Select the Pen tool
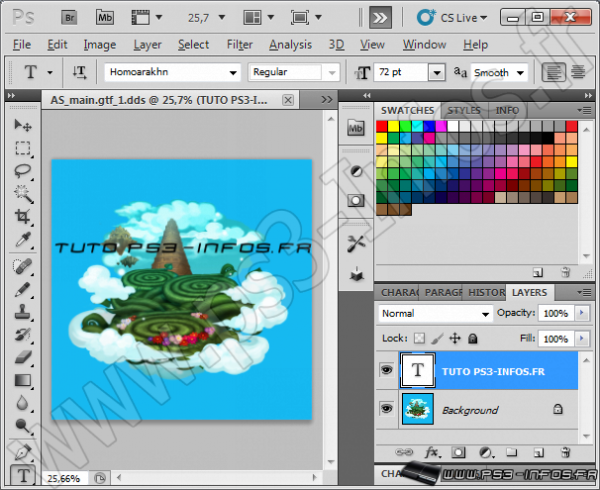Viewport: 600px width, 490px height. pos(23,452)
